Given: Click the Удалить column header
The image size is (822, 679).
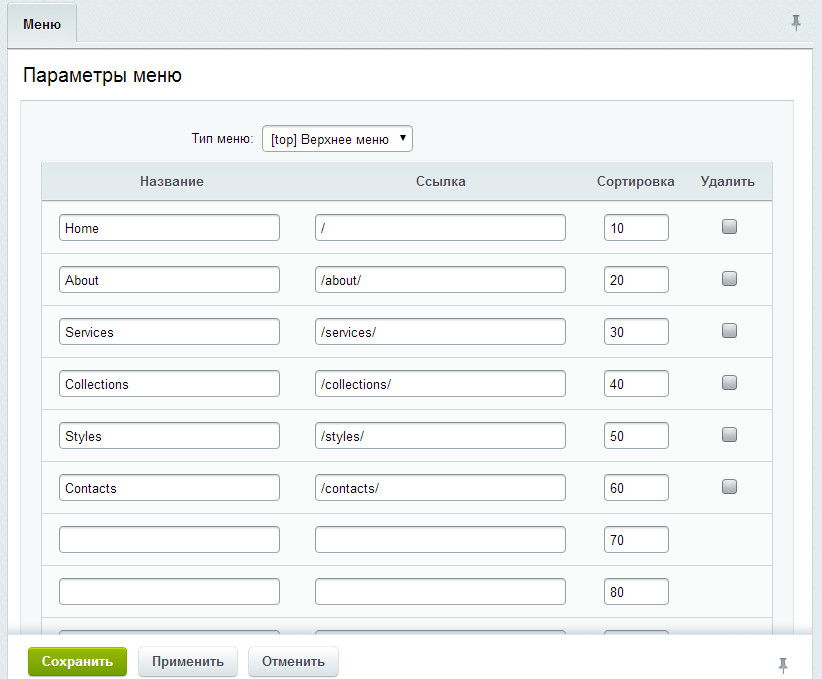Looking at the screenshot, I should click(x=728, y=181).
